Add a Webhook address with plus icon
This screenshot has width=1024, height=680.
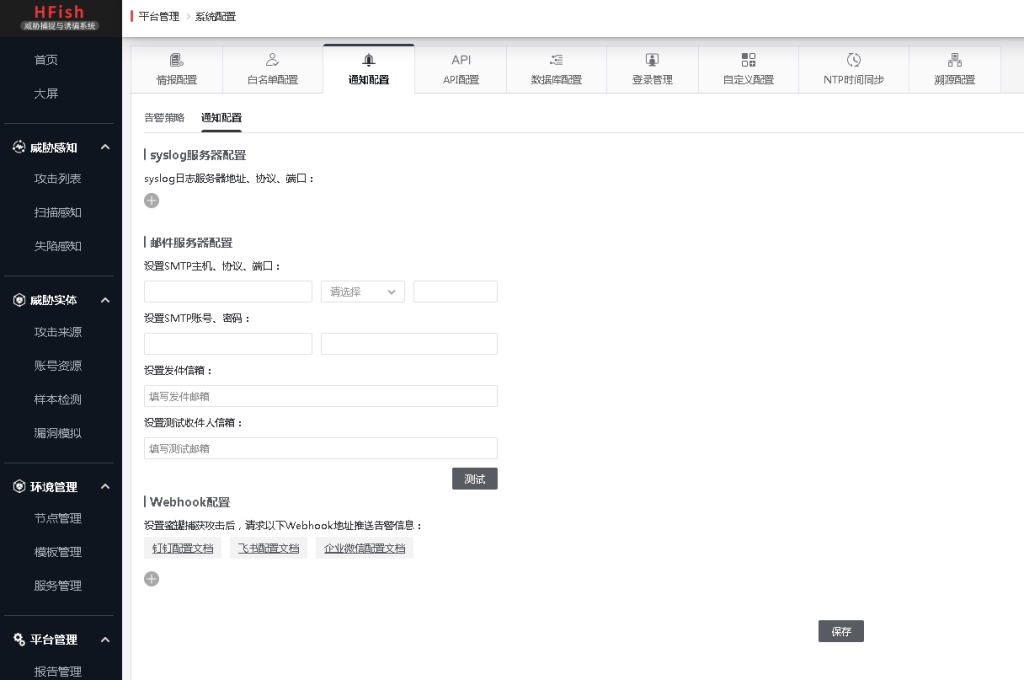tap(151, 579)
